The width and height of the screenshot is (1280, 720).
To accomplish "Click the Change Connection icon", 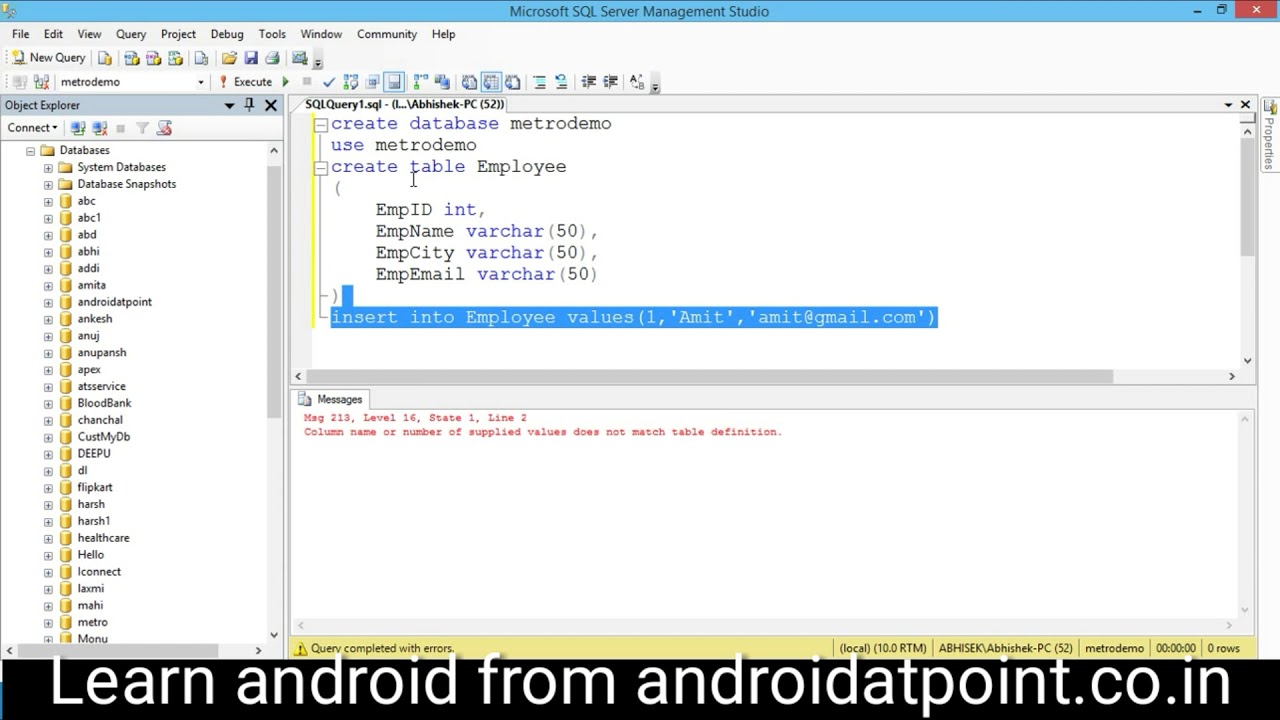I will [x=41, y=82].
